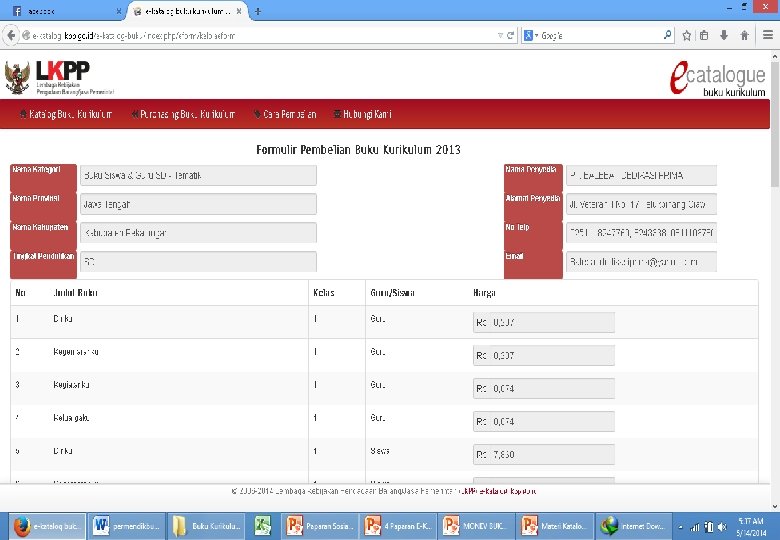Click the Harga field in row 1
Screen dimensions: 780x540
coord(544,322)
